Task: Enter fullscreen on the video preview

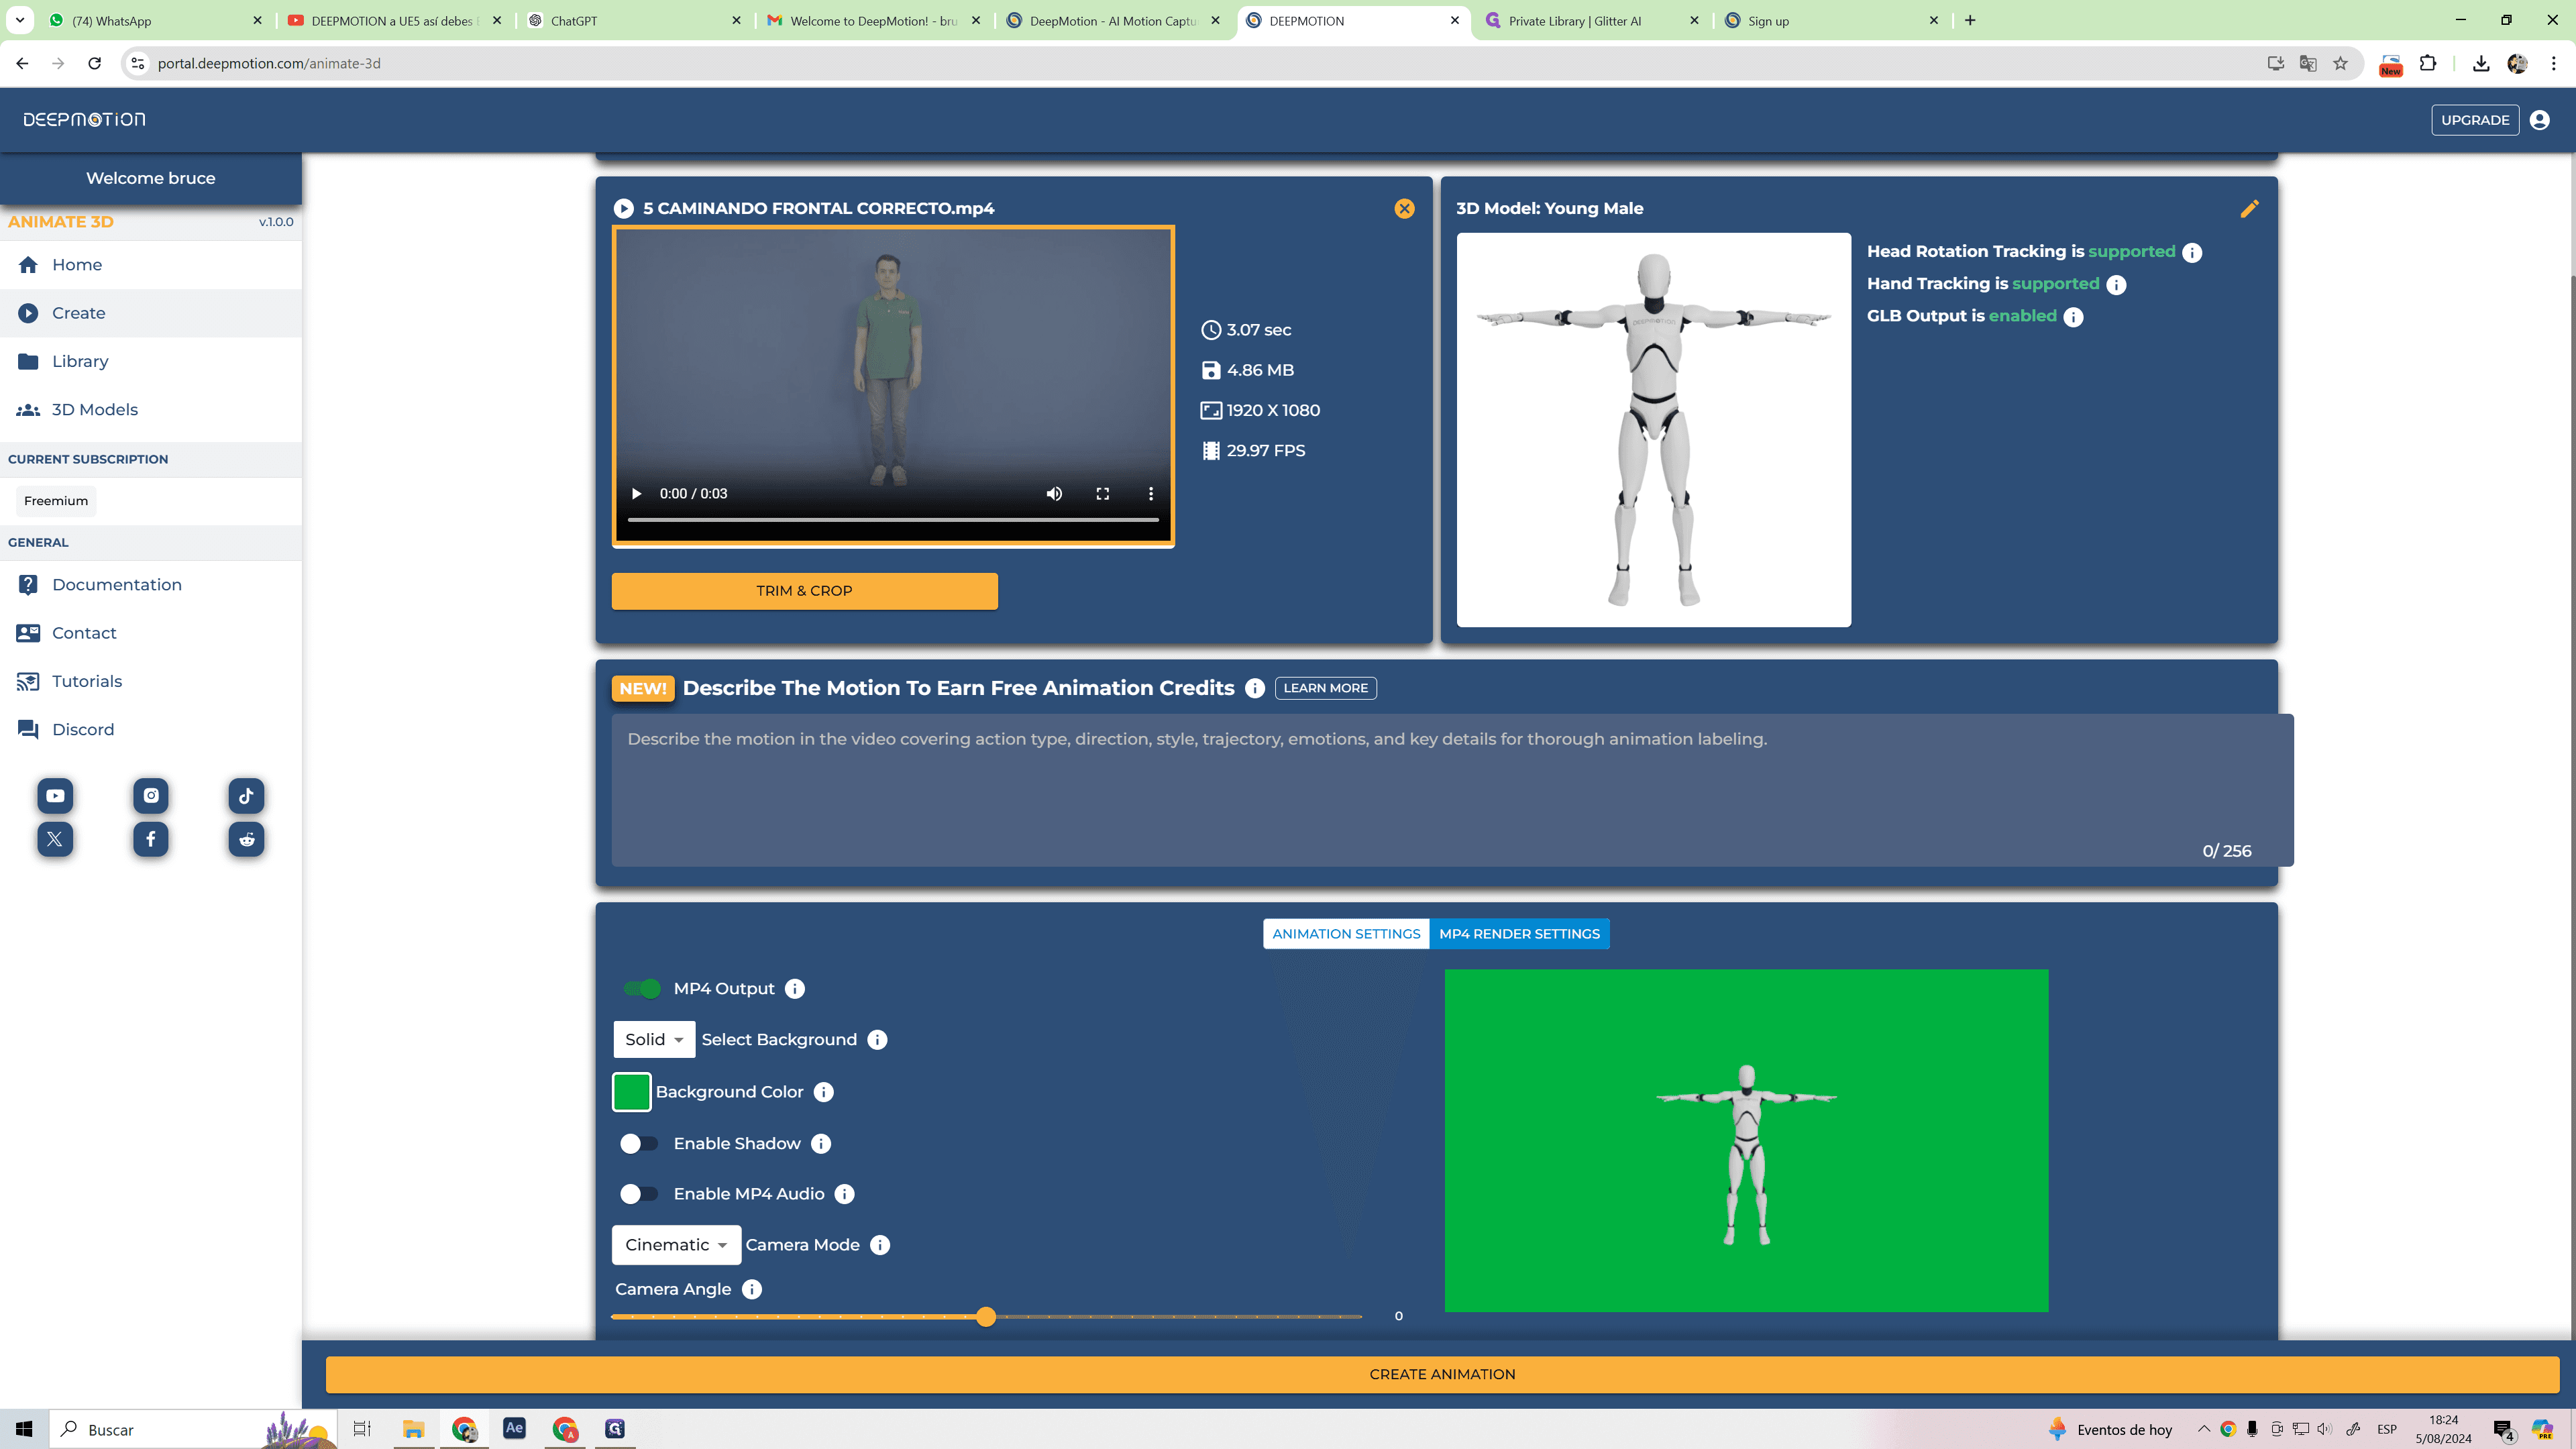Action: tap(1103, 494)
